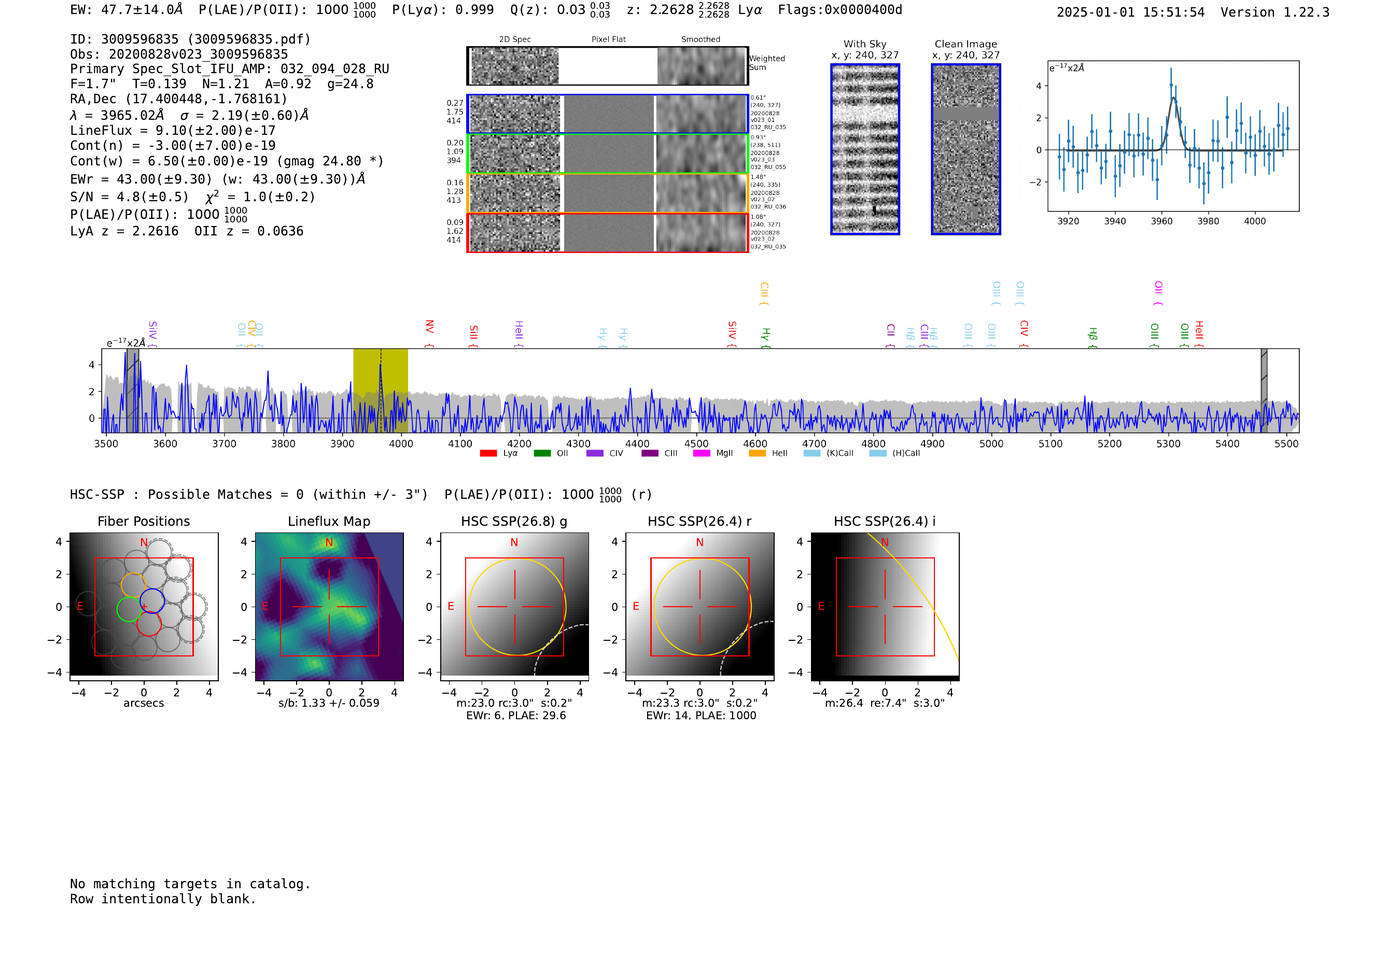1400x953 pixels.
Task: Open the With Sky image cutout
Action: click(865, 149)
